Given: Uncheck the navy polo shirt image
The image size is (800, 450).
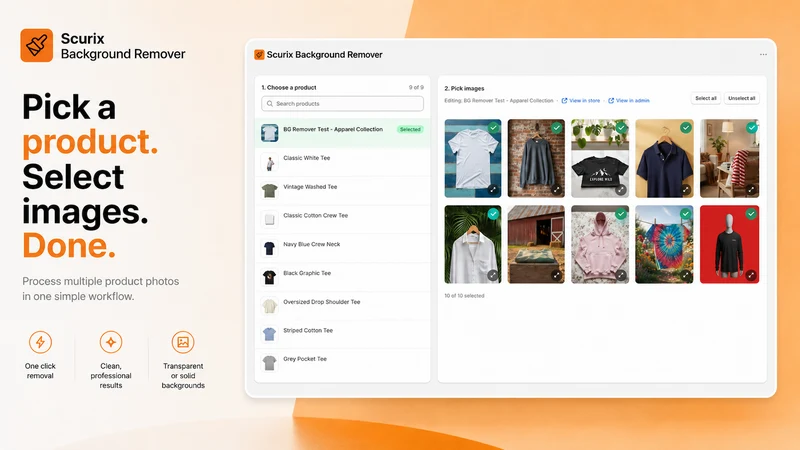Looking at the screenshot, I should tap(686, 128).
